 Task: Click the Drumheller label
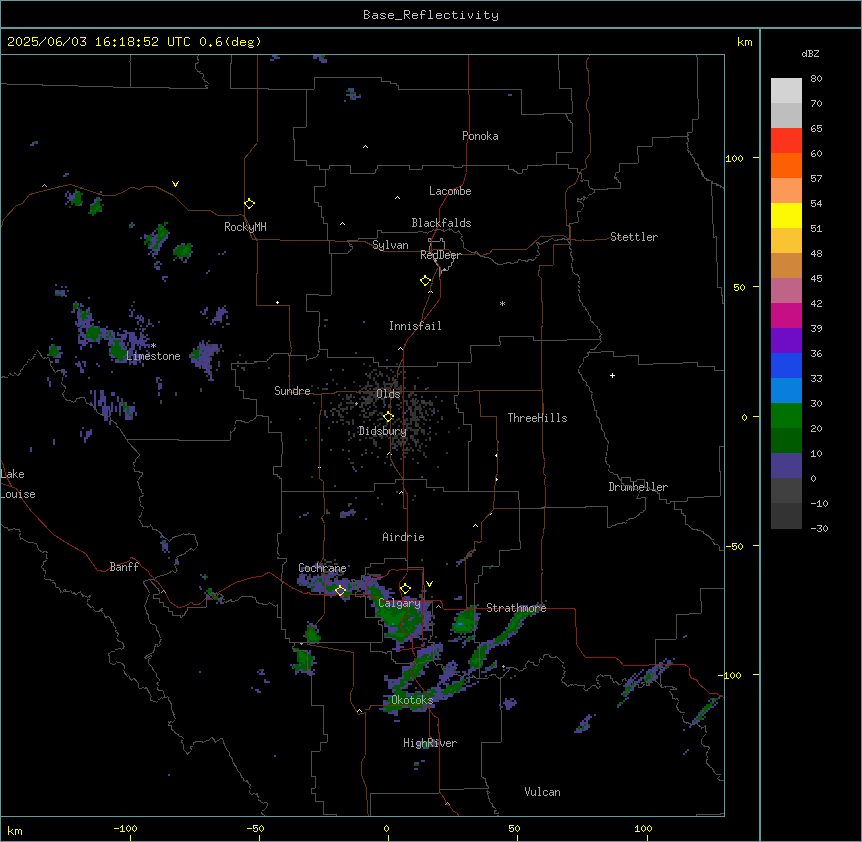pyautogui.click(x=638, y=487)
